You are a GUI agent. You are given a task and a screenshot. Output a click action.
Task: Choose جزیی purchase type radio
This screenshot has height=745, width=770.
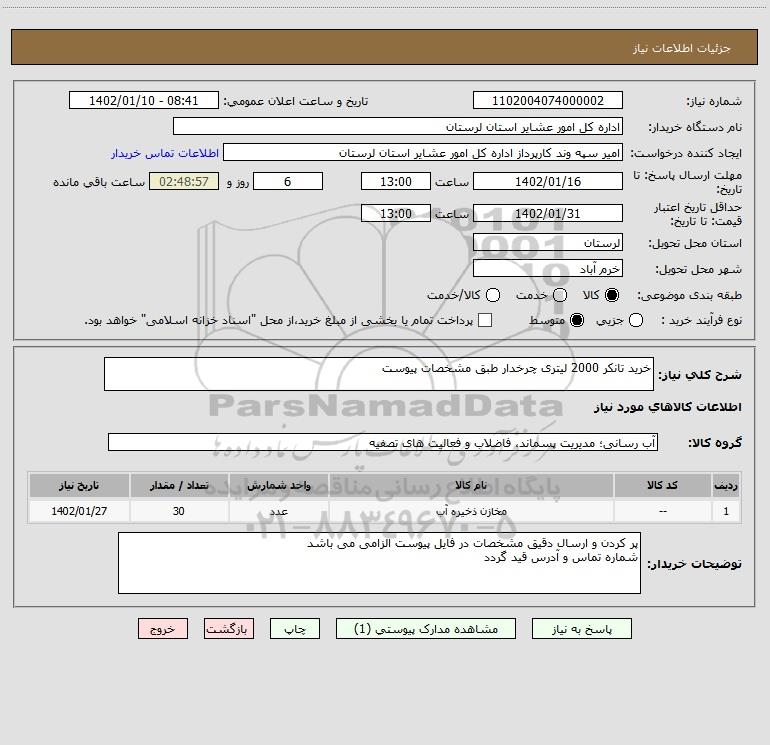pos(636,320)
